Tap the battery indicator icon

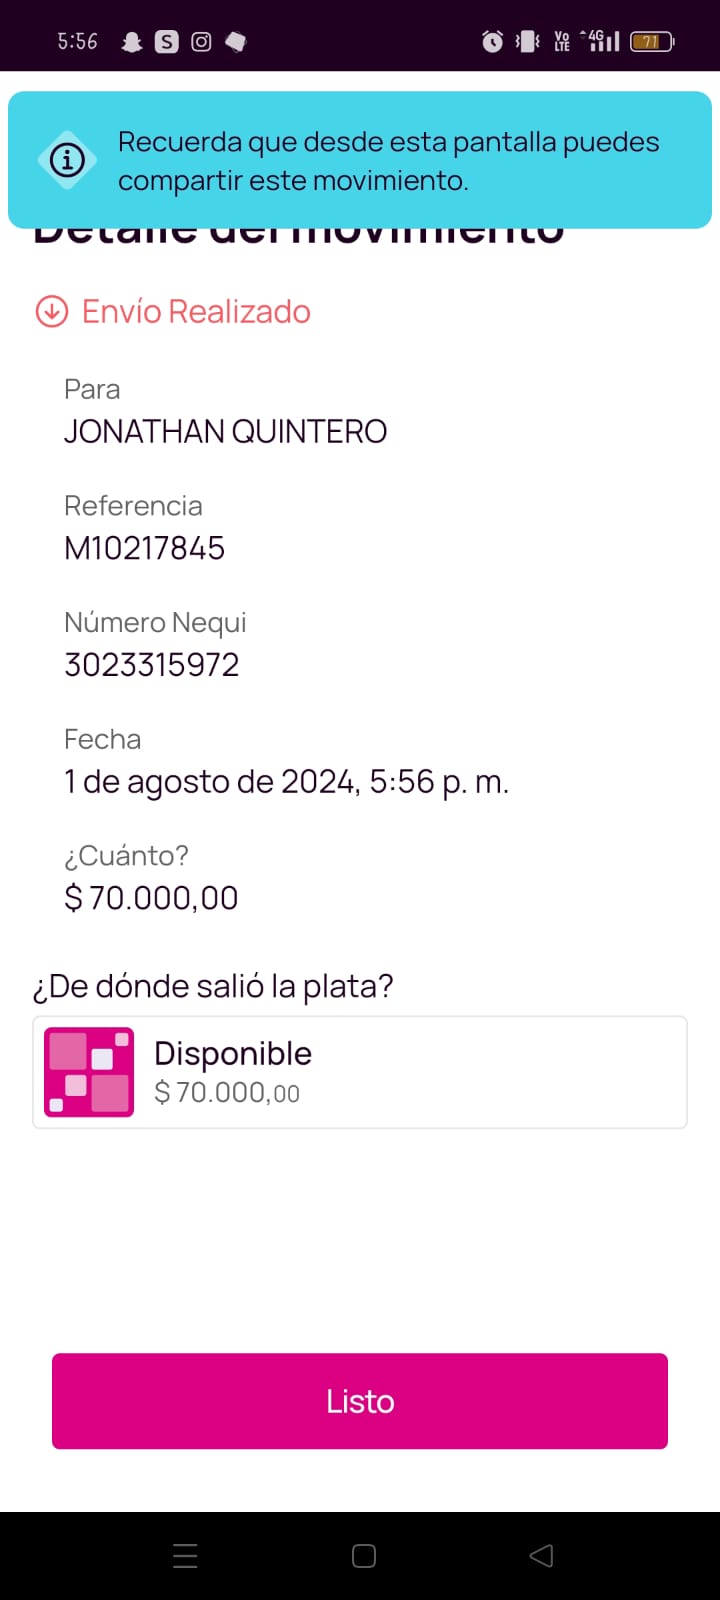(652, 42)
